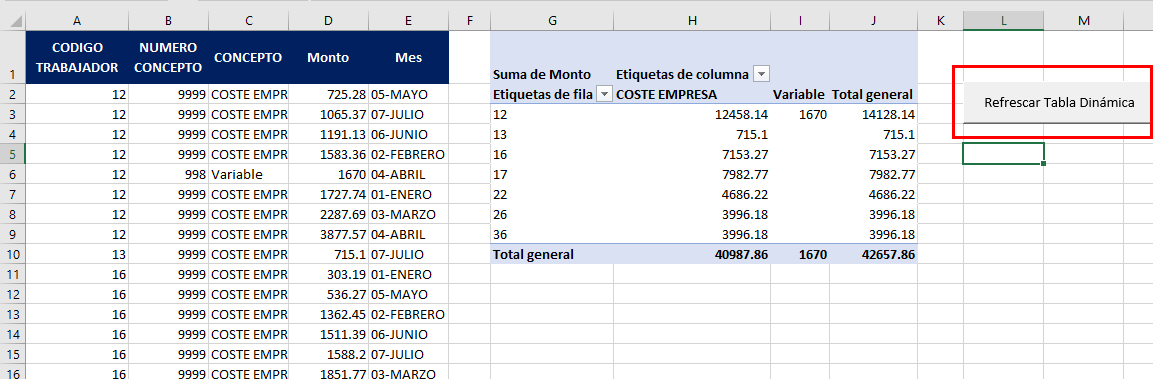This screenshot has width=1153, height=379.
Task: Select grand total value 40987.86
Action: [692, 255]
